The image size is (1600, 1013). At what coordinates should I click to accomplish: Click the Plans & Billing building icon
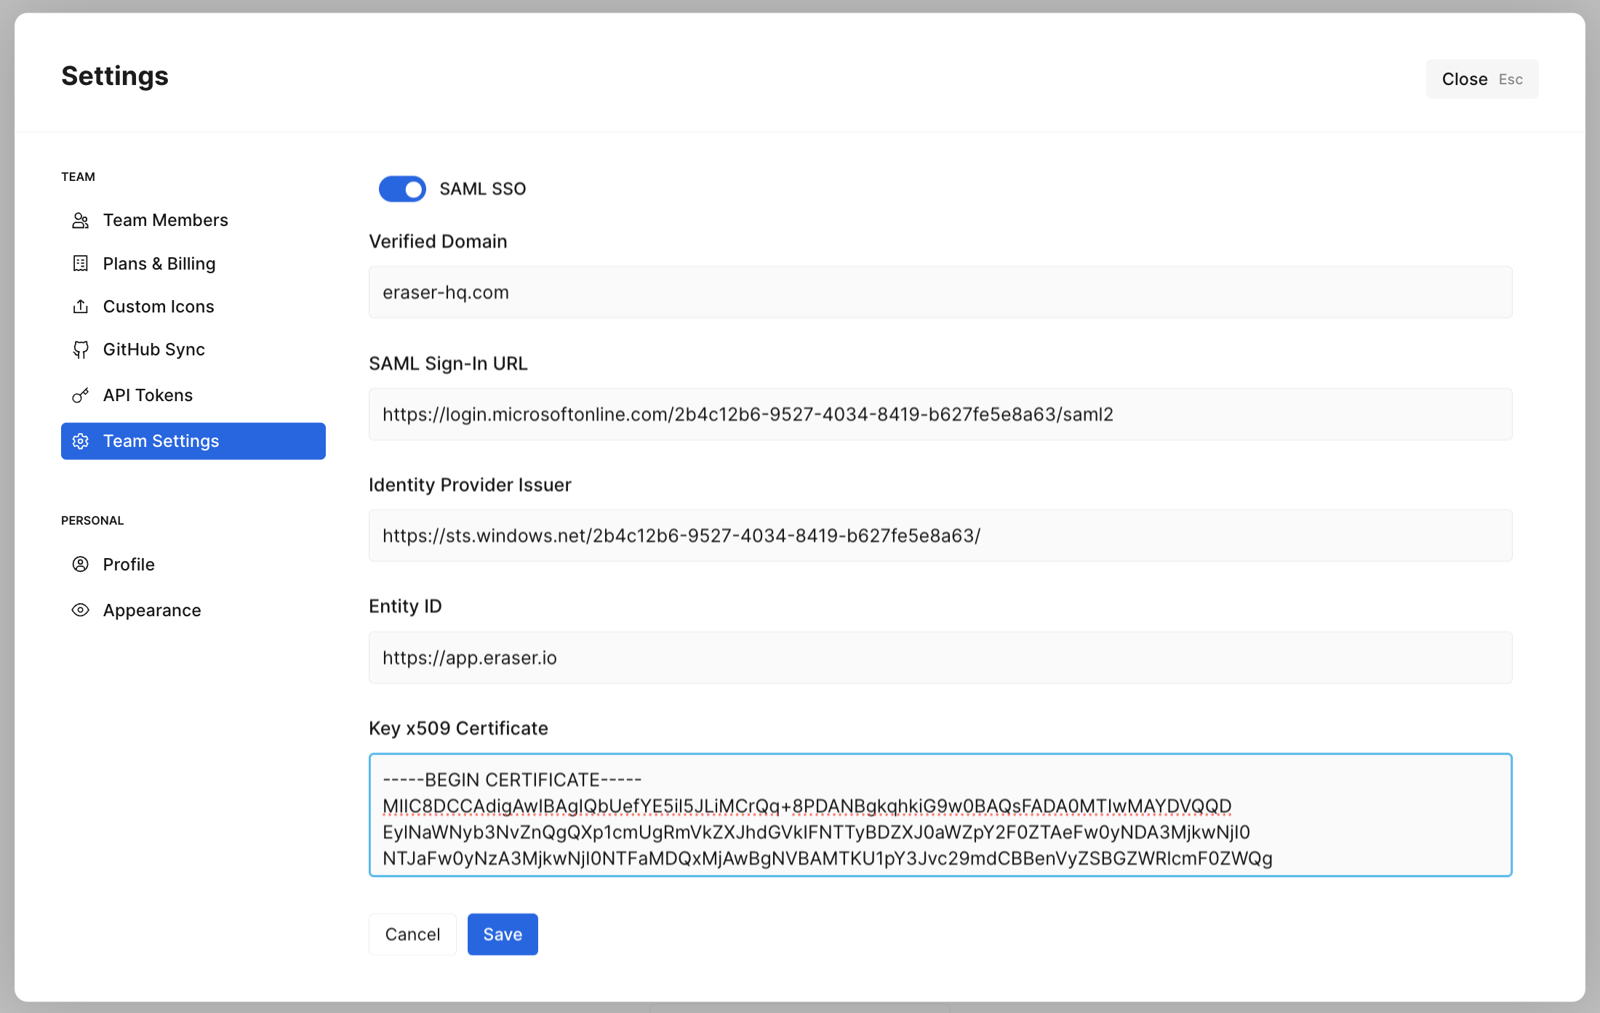pos(80,263)
